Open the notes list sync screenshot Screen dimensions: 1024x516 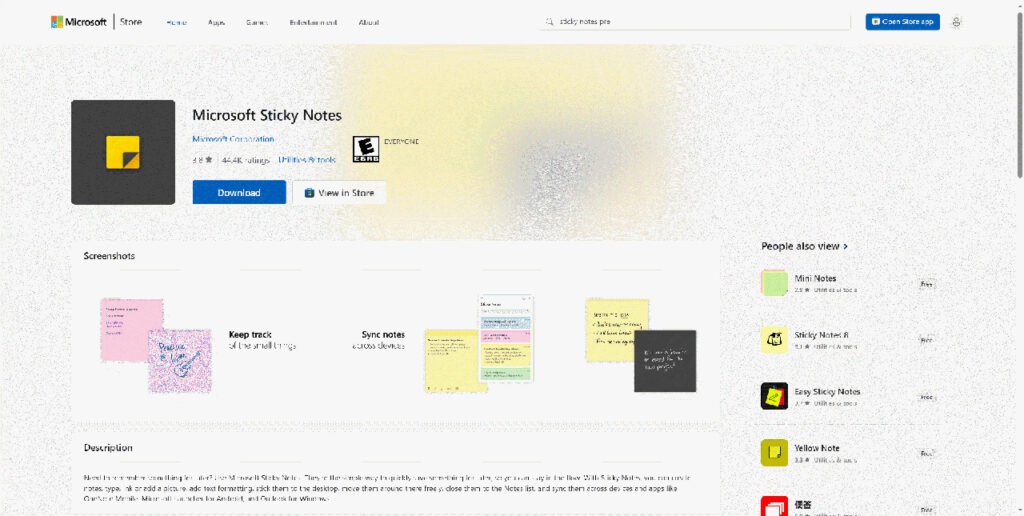[x=479, y=343]
